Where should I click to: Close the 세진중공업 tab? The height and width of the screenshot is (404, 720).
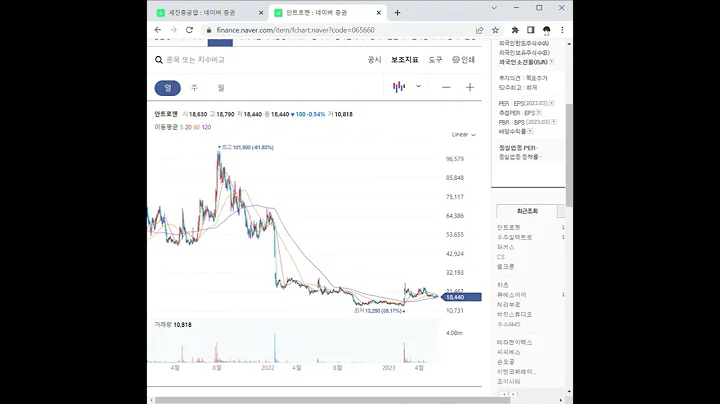coord(261,13)
